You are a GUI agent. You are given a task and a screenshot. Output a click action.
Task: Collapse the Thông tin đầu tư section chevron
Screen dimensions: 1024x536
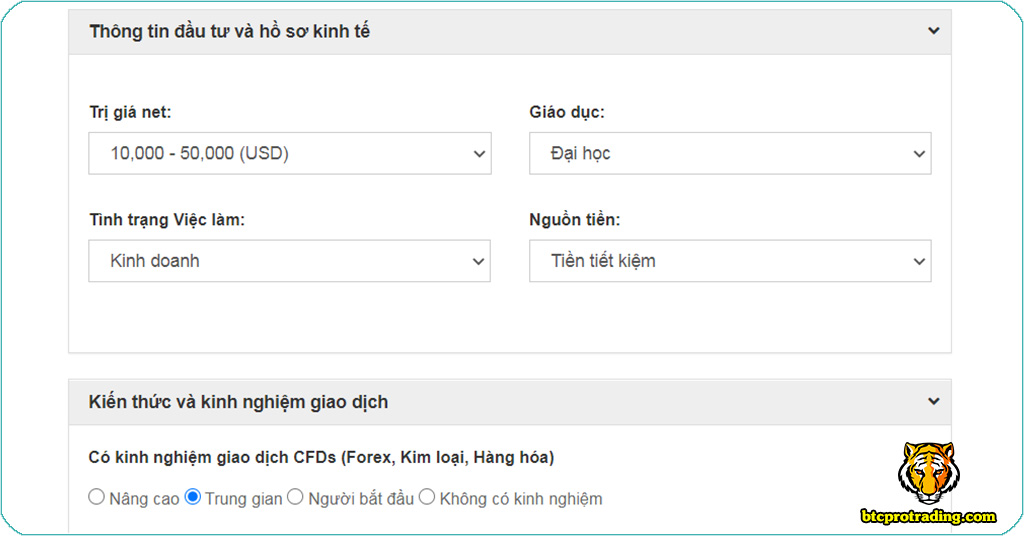(x=933, y=31)
